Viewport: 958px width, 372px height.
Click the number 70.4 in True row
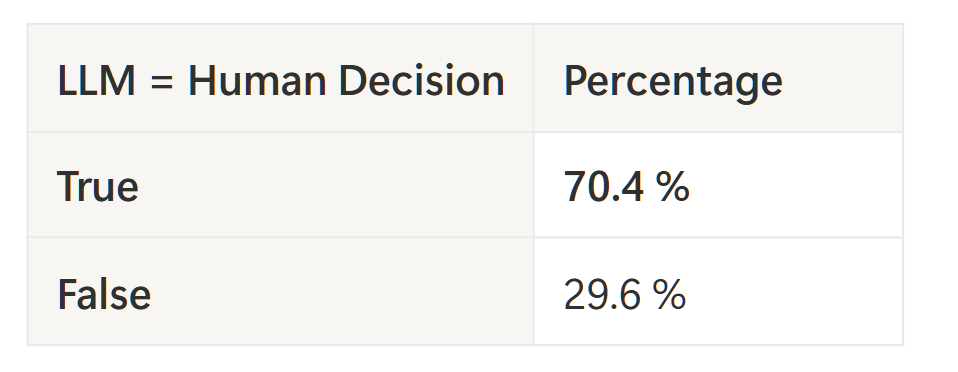(x=604, y=186)
